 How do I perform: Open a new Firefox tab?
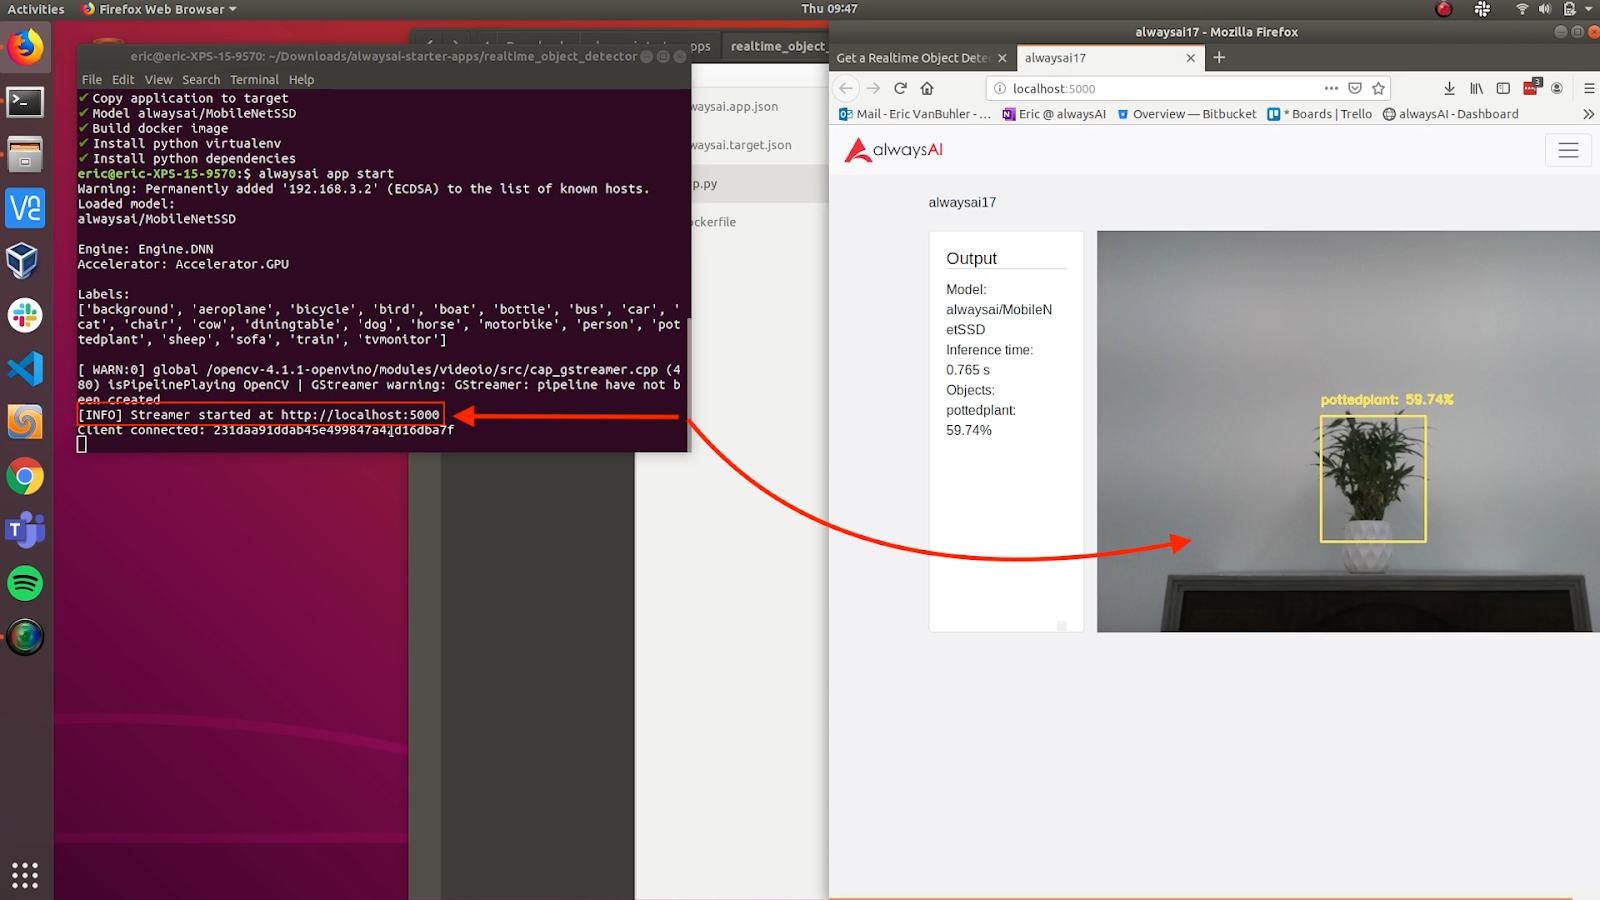(1219, 57)
